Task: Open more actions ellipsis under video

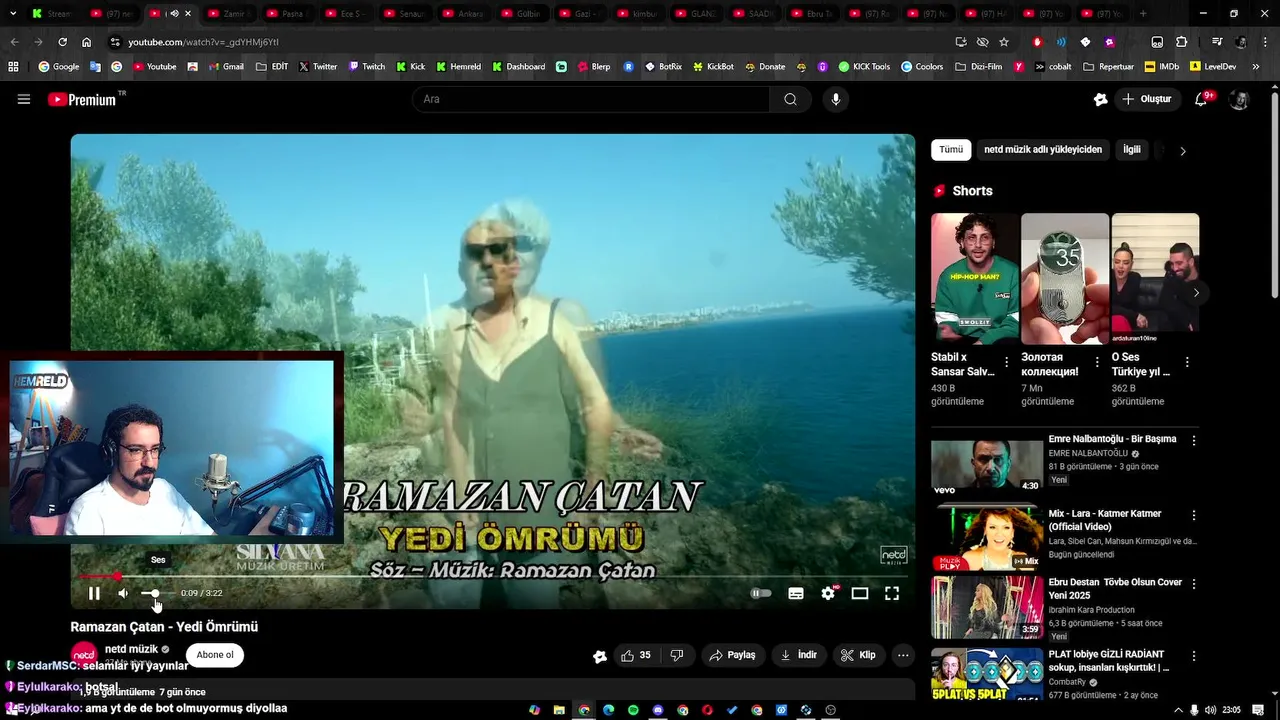Action: click(903, 655)
